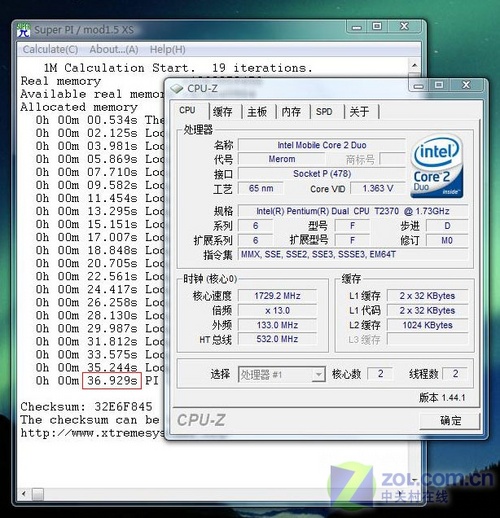Click the Super PI horizontal scrollbar thumb
Viewport: 500px width, 518px height.
[38, 494]
